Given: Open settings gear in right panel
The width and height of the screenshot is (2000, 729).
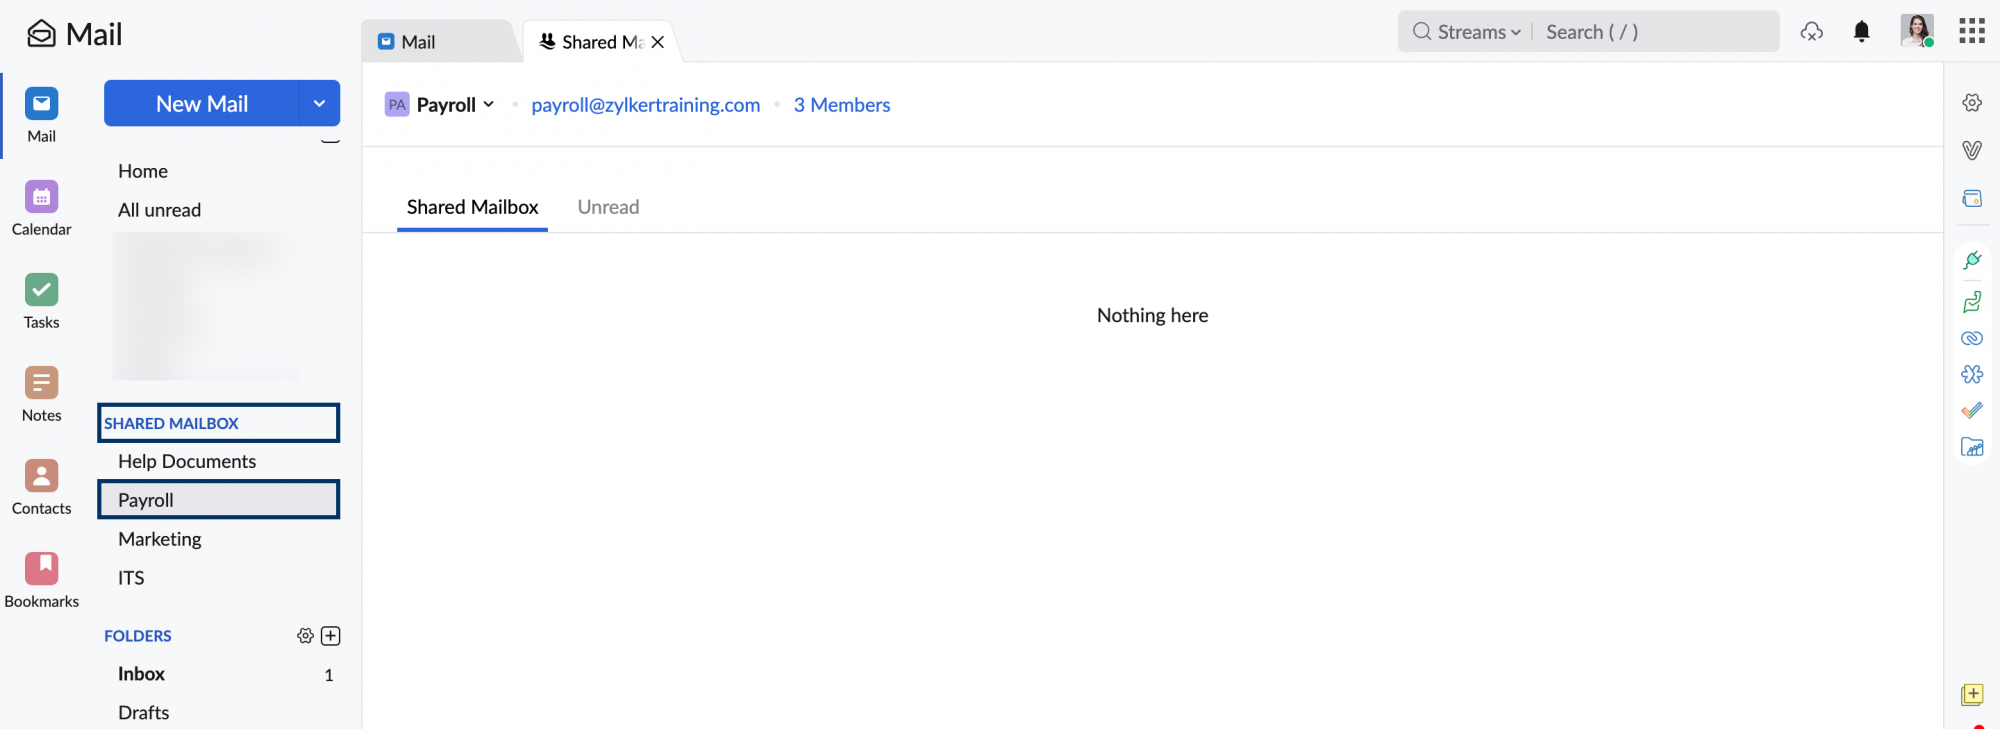Looking at the screenshot, I should click(x=1971, y=103).
